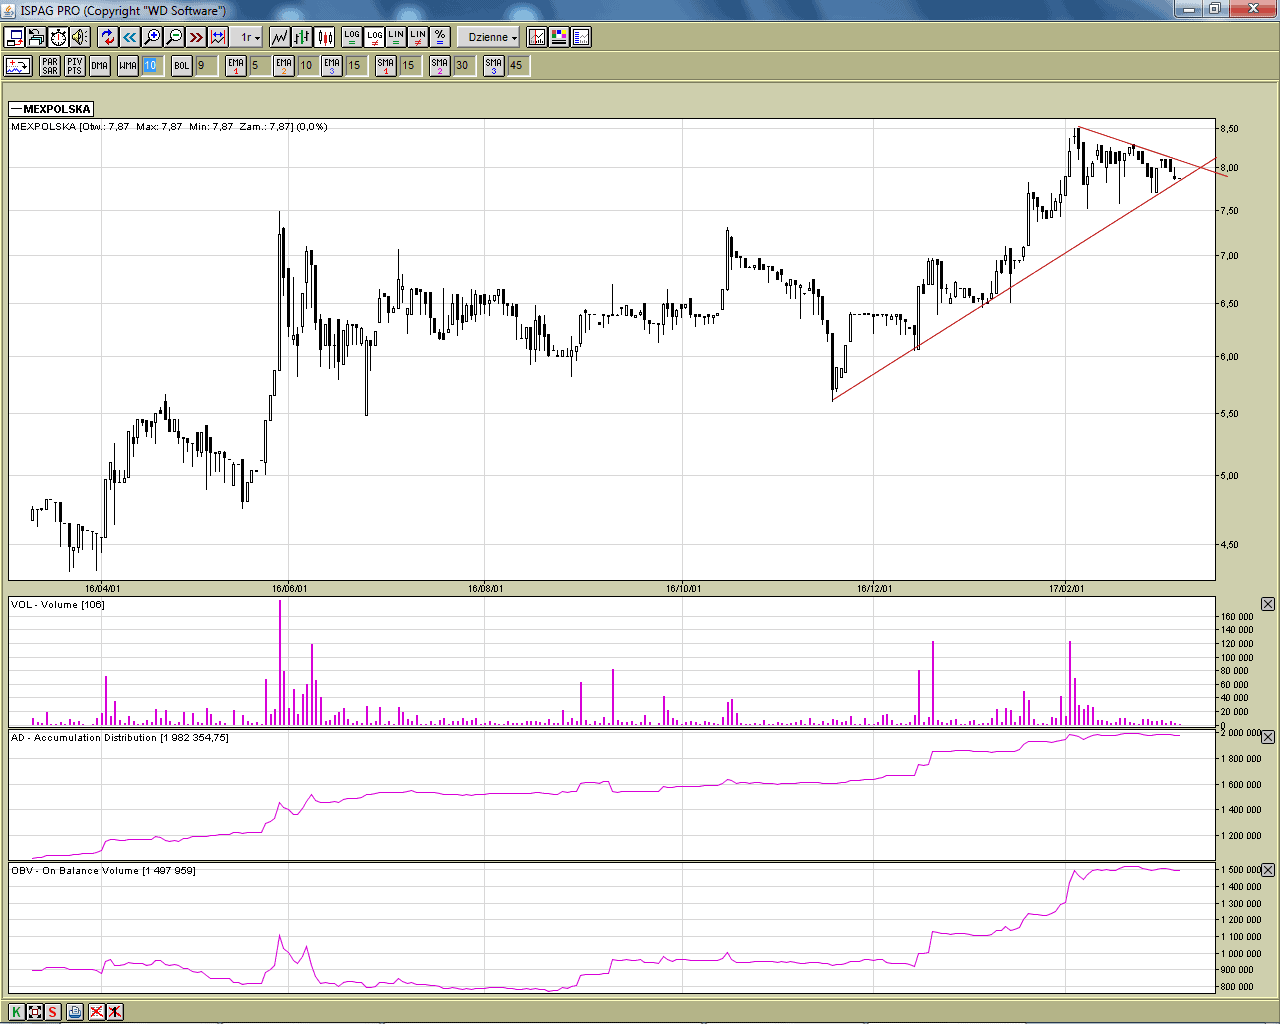Select the MEXPOLSKA chart tab
The image size is (1280, 1024).
[51, 109]
